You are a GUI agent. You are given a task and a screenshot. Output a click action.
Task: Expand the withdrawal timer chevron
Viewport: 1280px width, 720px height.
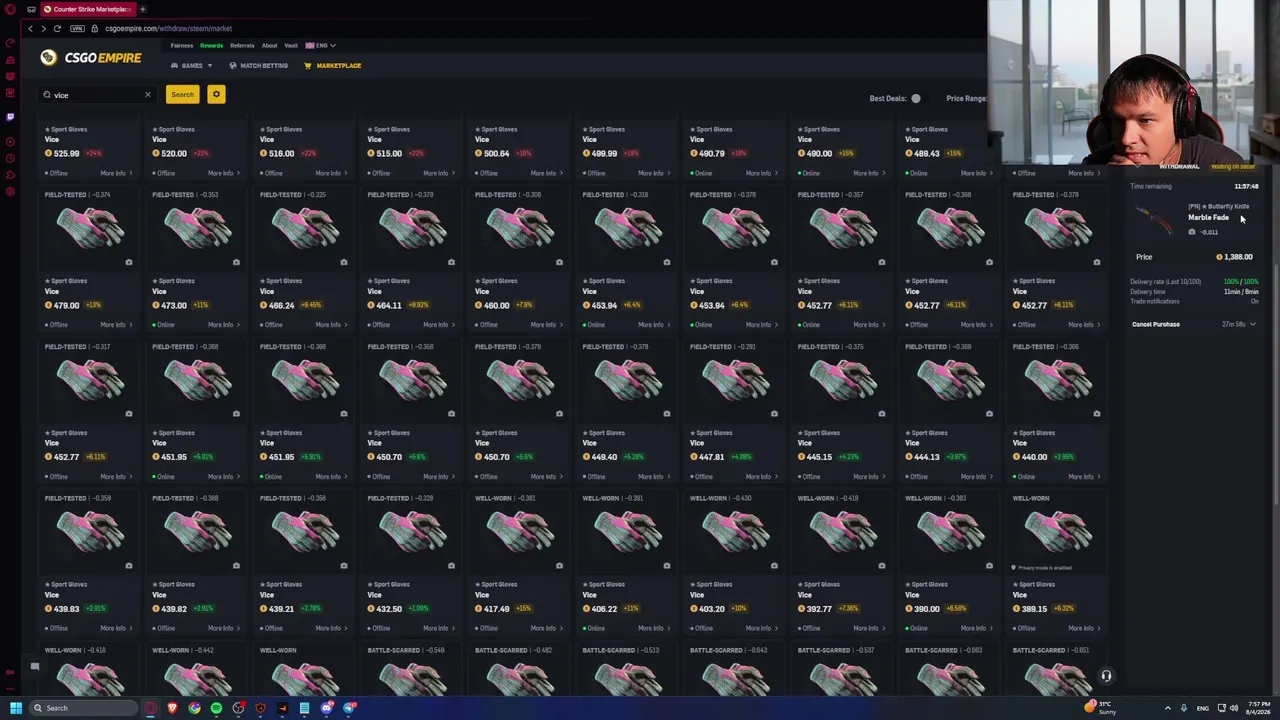[1252, 324]
